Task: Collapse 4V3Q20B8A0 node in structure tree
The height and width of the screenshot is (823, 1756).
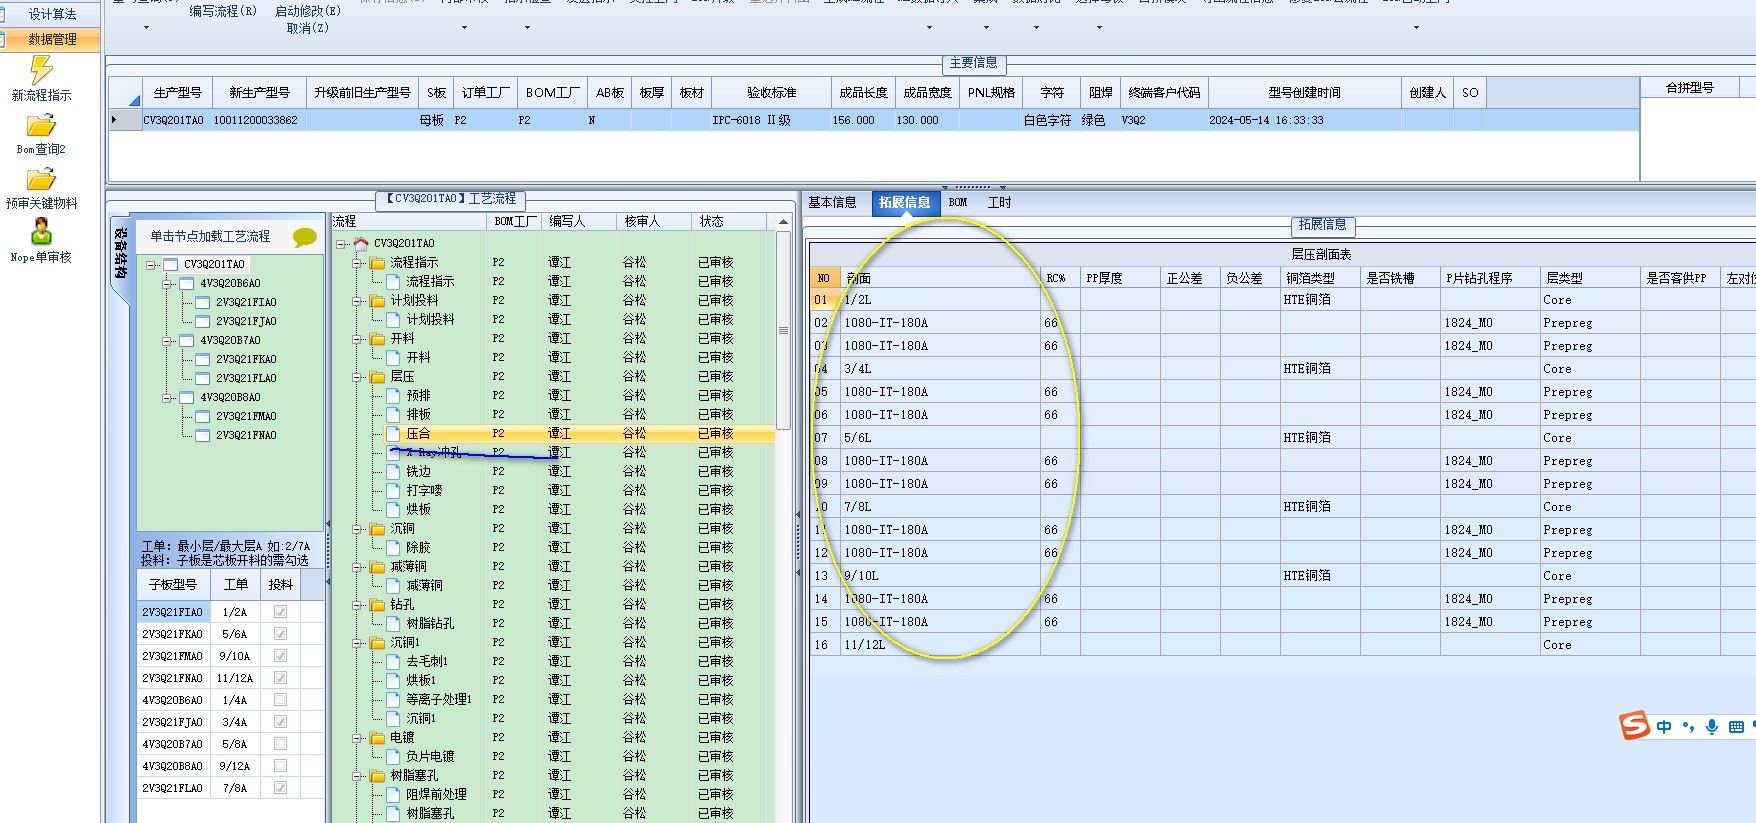Action: (x=167, y=398)
